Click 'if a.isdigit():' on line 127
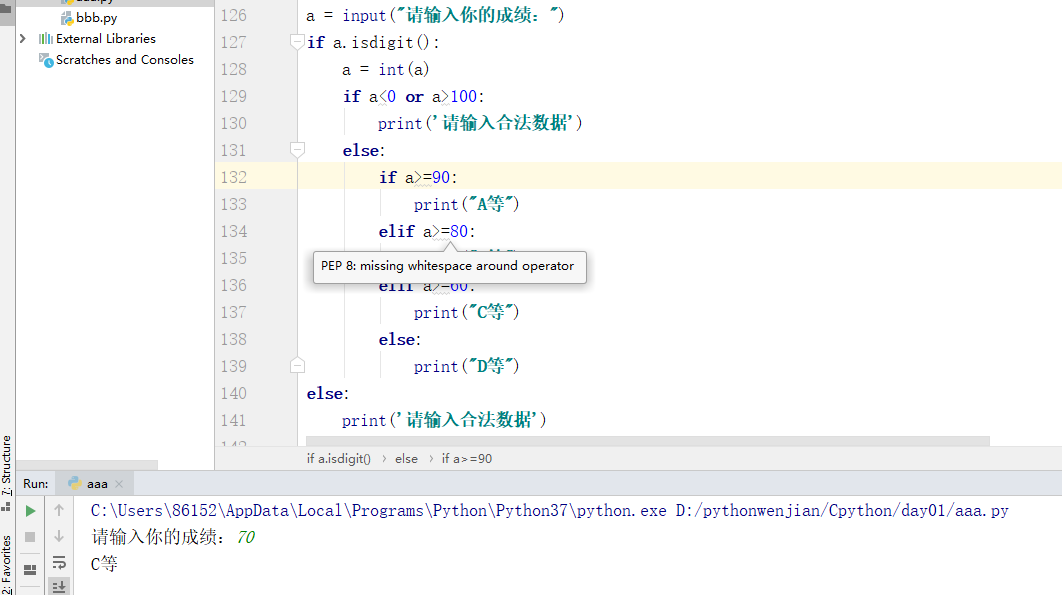Image resolution: width=1062 pixels, height=595 pixels. click(373, 42)
